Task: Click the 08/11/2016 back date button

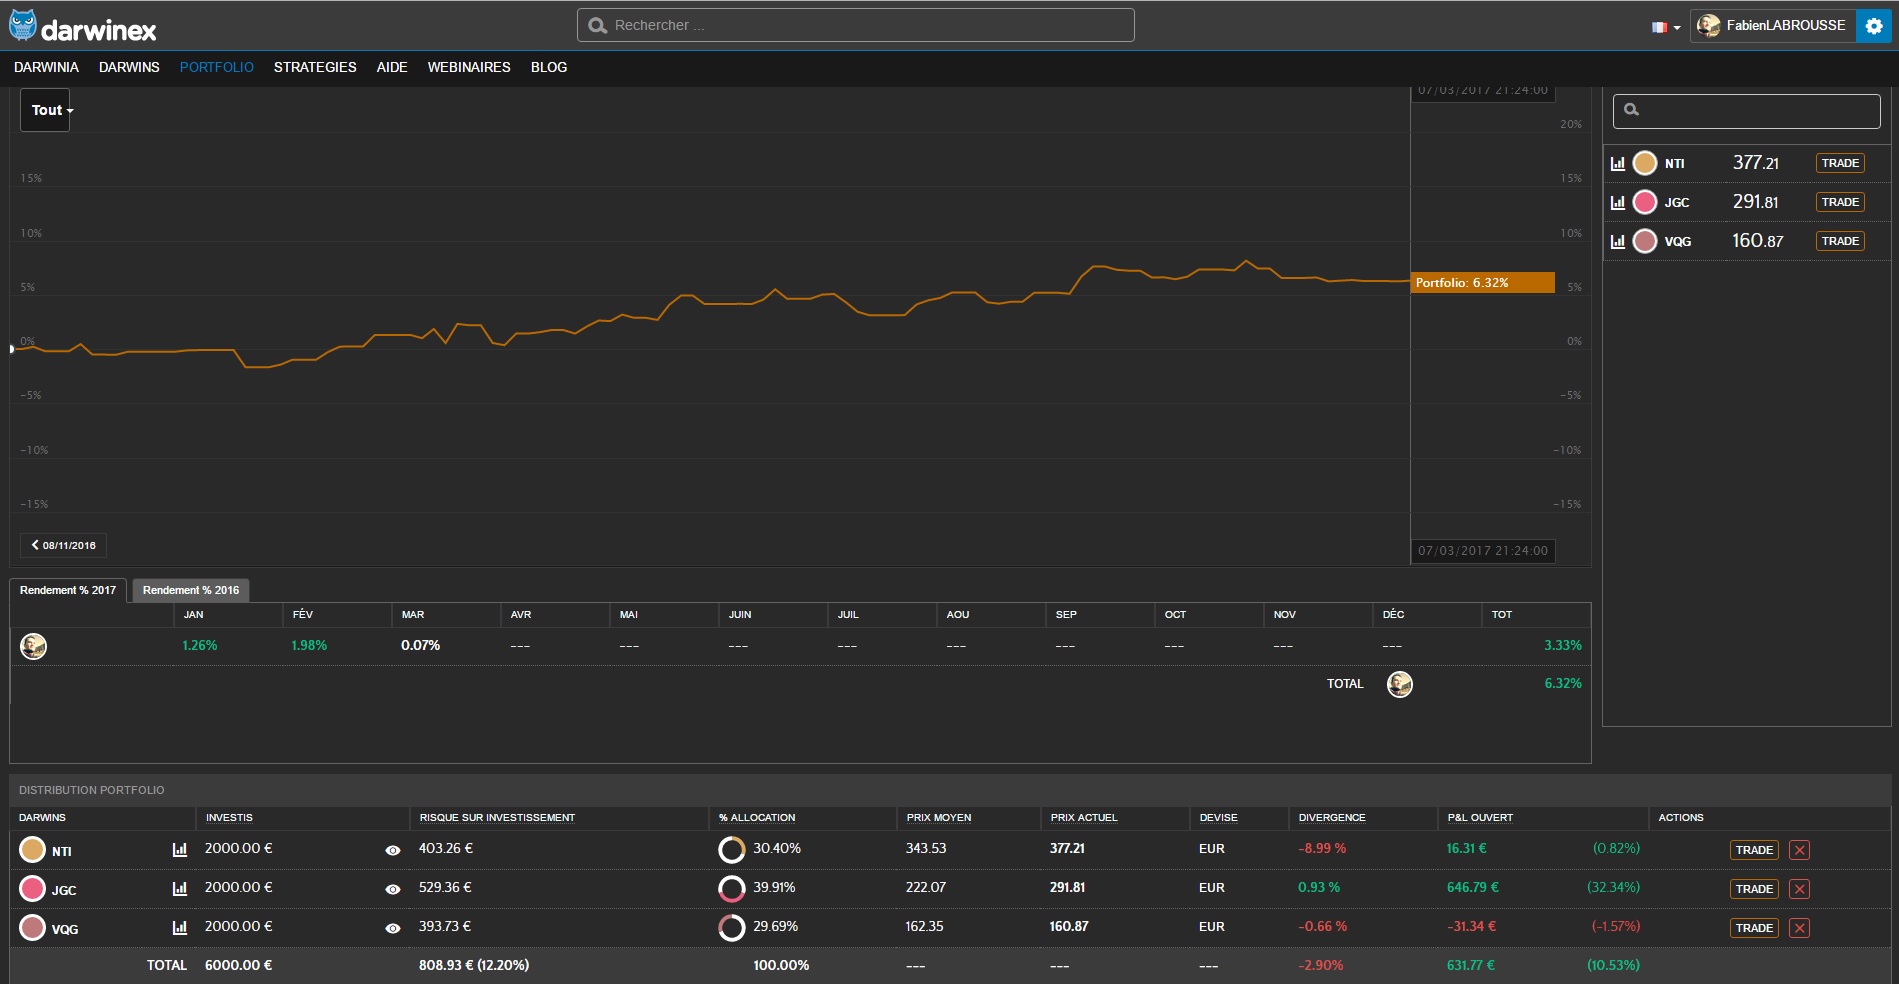Action: [64, 545]
